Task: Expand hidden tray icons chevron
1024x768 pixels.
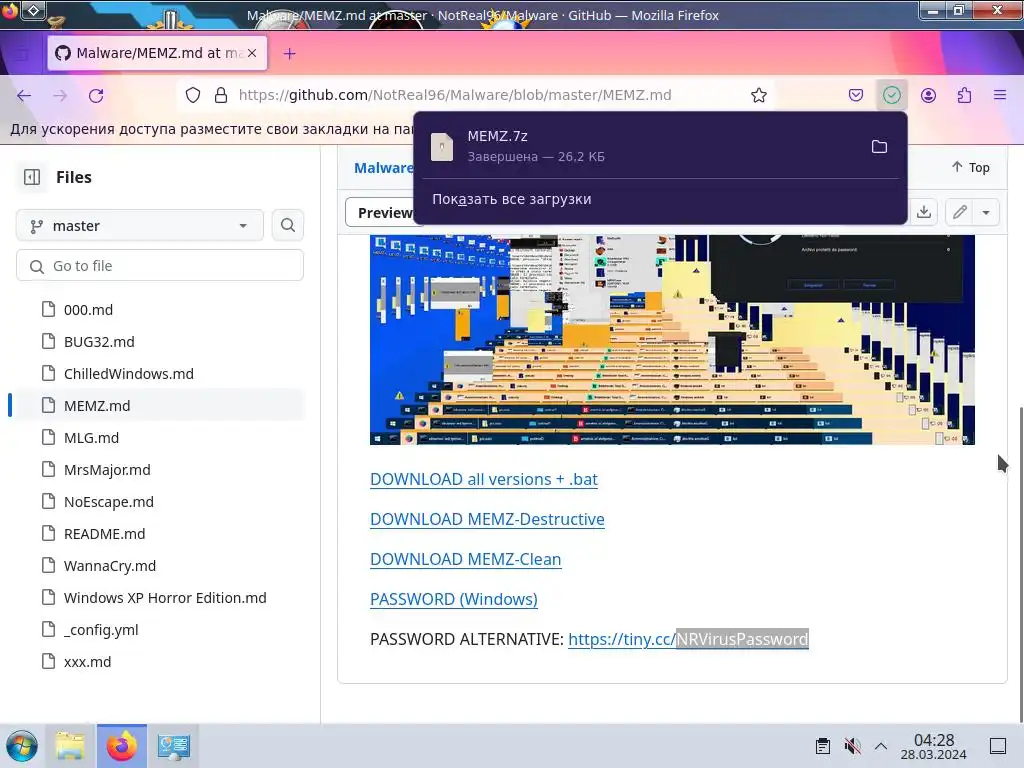Action: (880, 746)
